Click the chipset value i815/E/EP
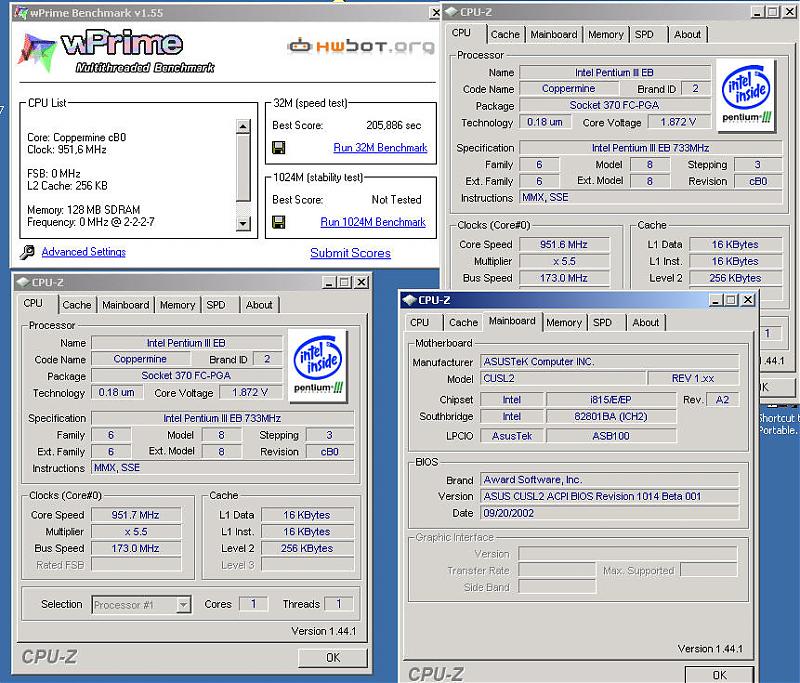The width and height of the screenshot is (800, 683). tap(611, 400)
